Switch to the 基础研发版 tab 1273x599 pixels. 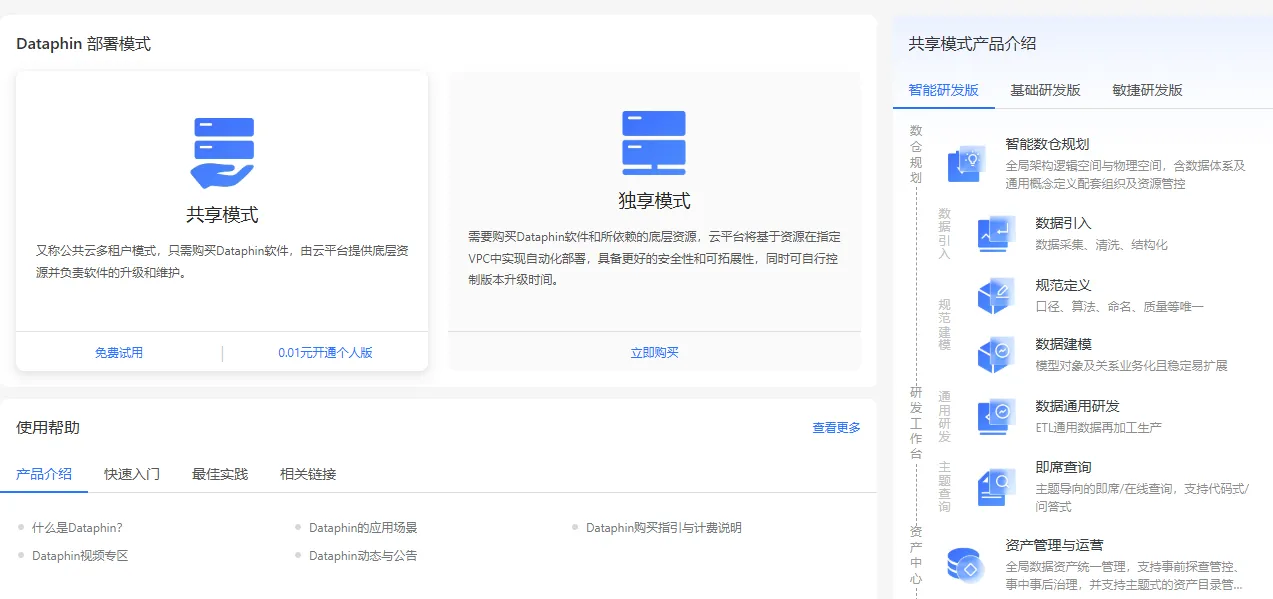point(1045,90)
